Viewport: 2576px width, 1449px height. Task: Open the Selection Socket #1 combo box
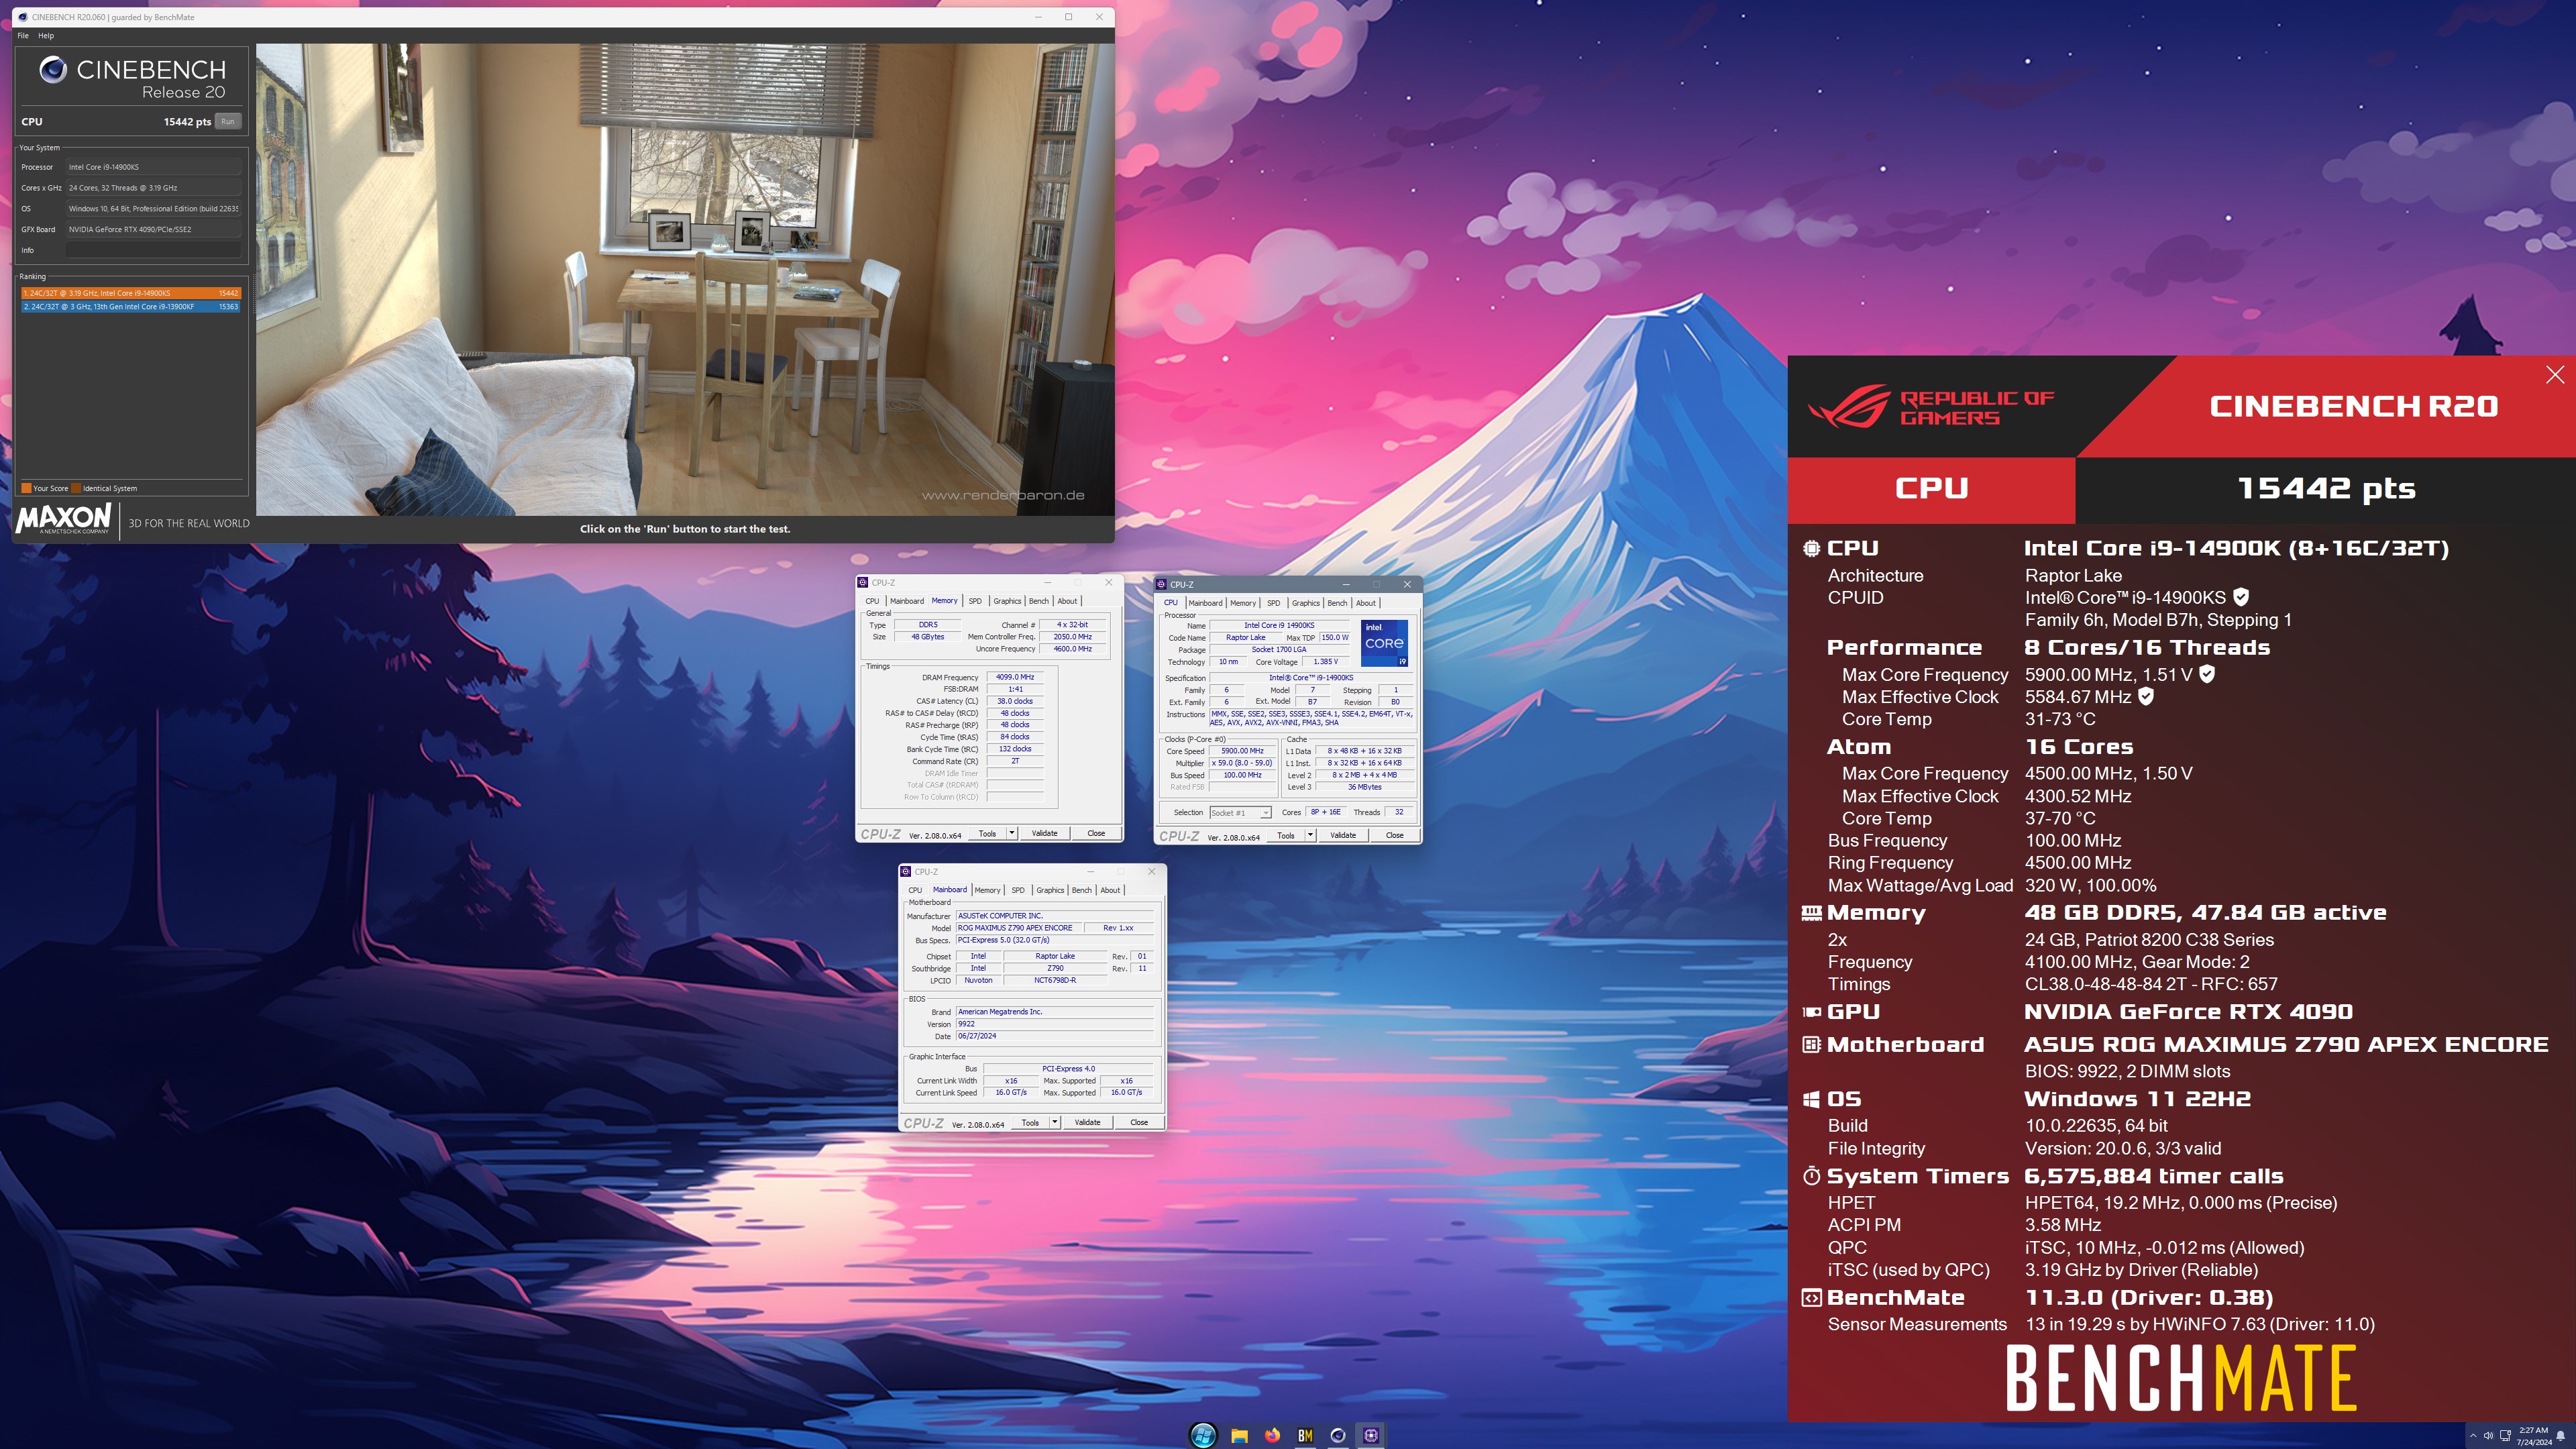1240,812
